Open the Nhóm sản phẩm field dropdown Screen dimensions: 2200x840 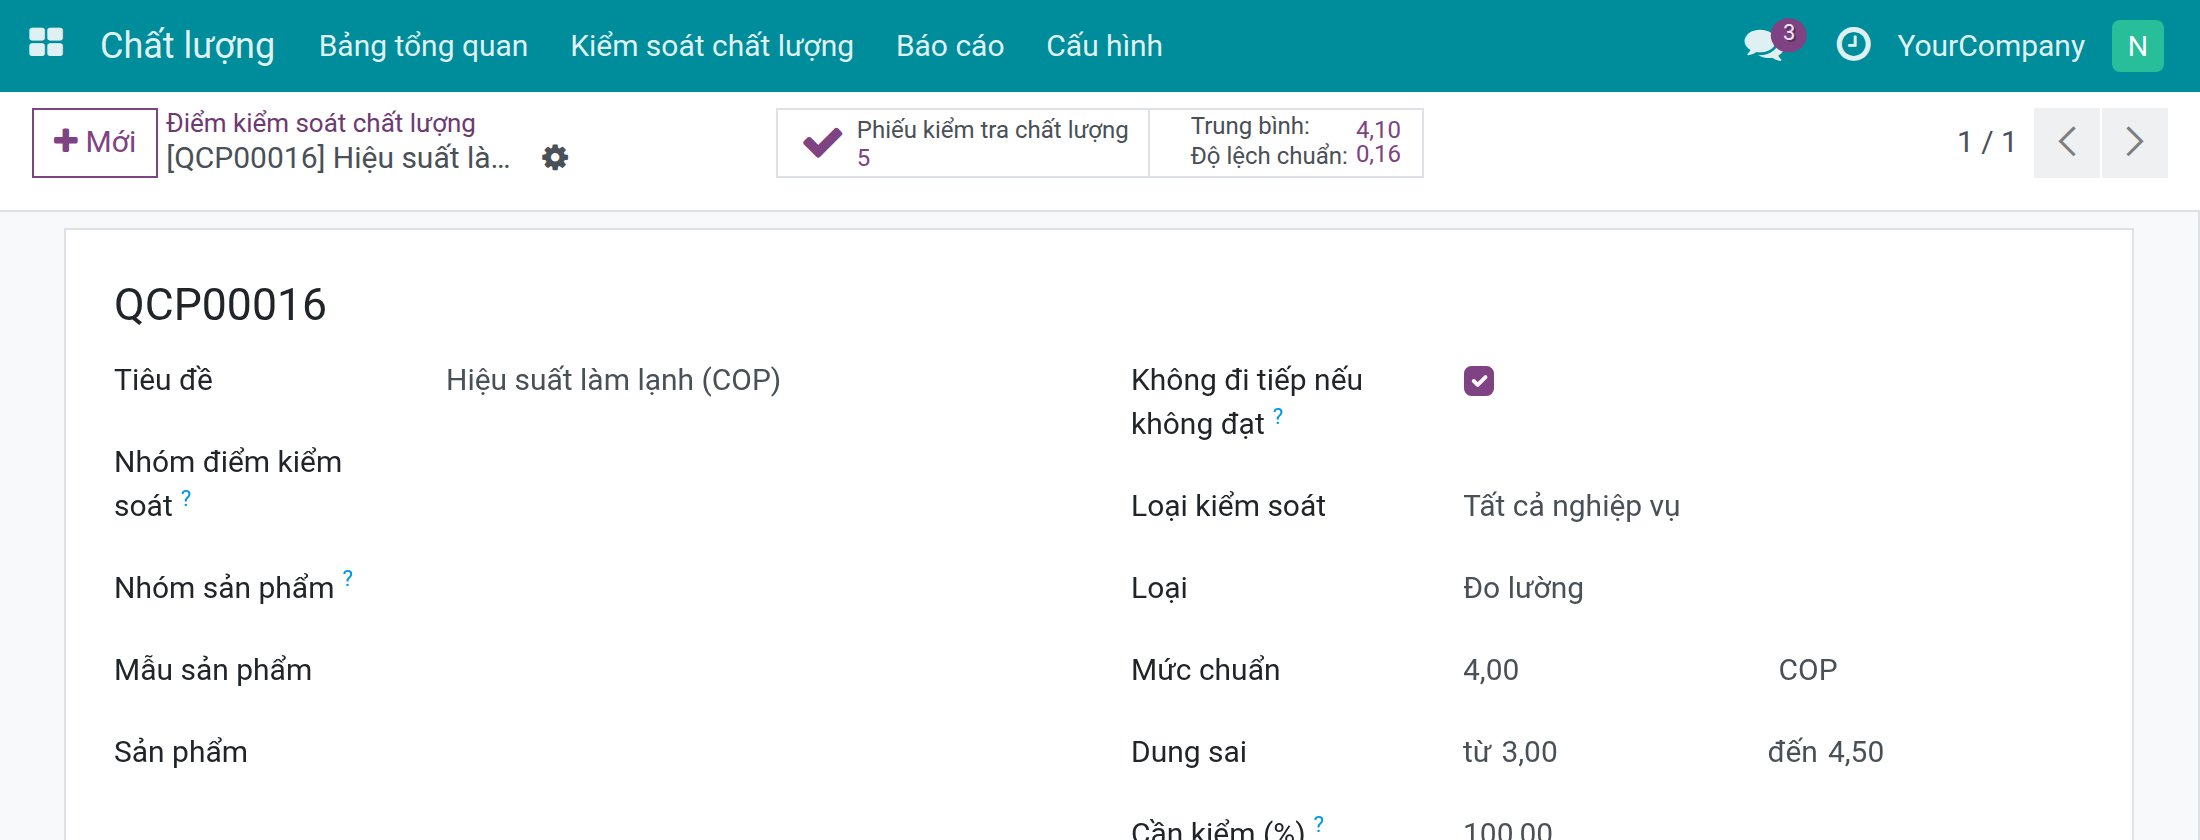tap(755, 588)
